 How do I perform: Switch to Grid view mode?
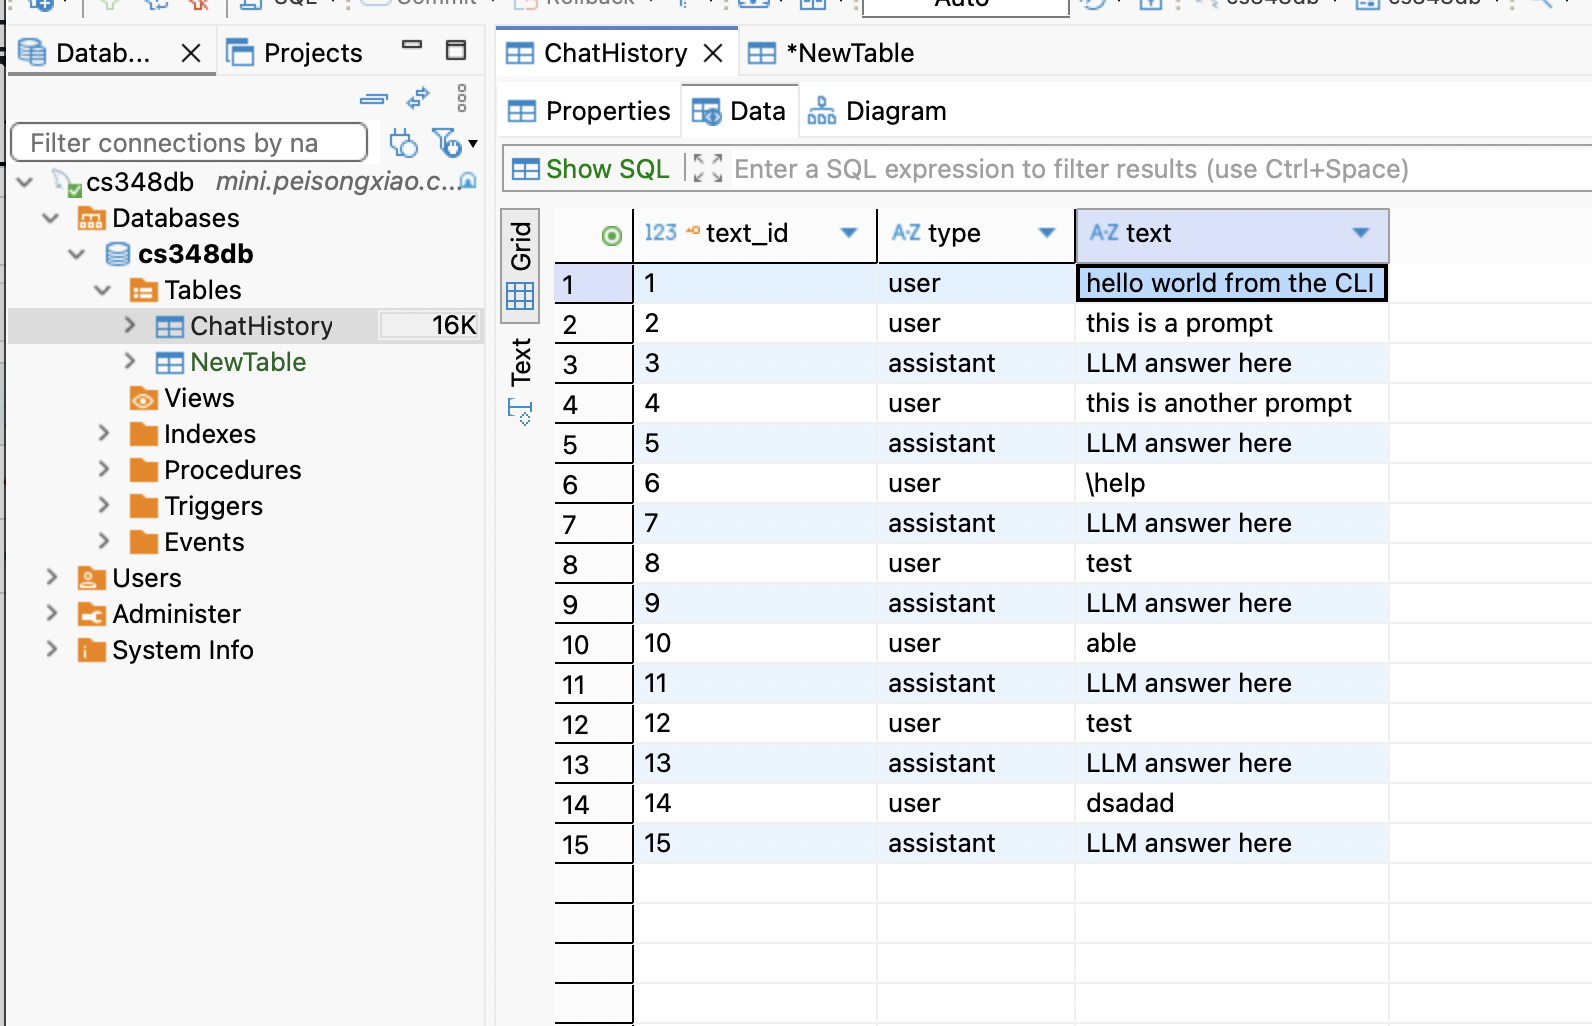(520, 264)
